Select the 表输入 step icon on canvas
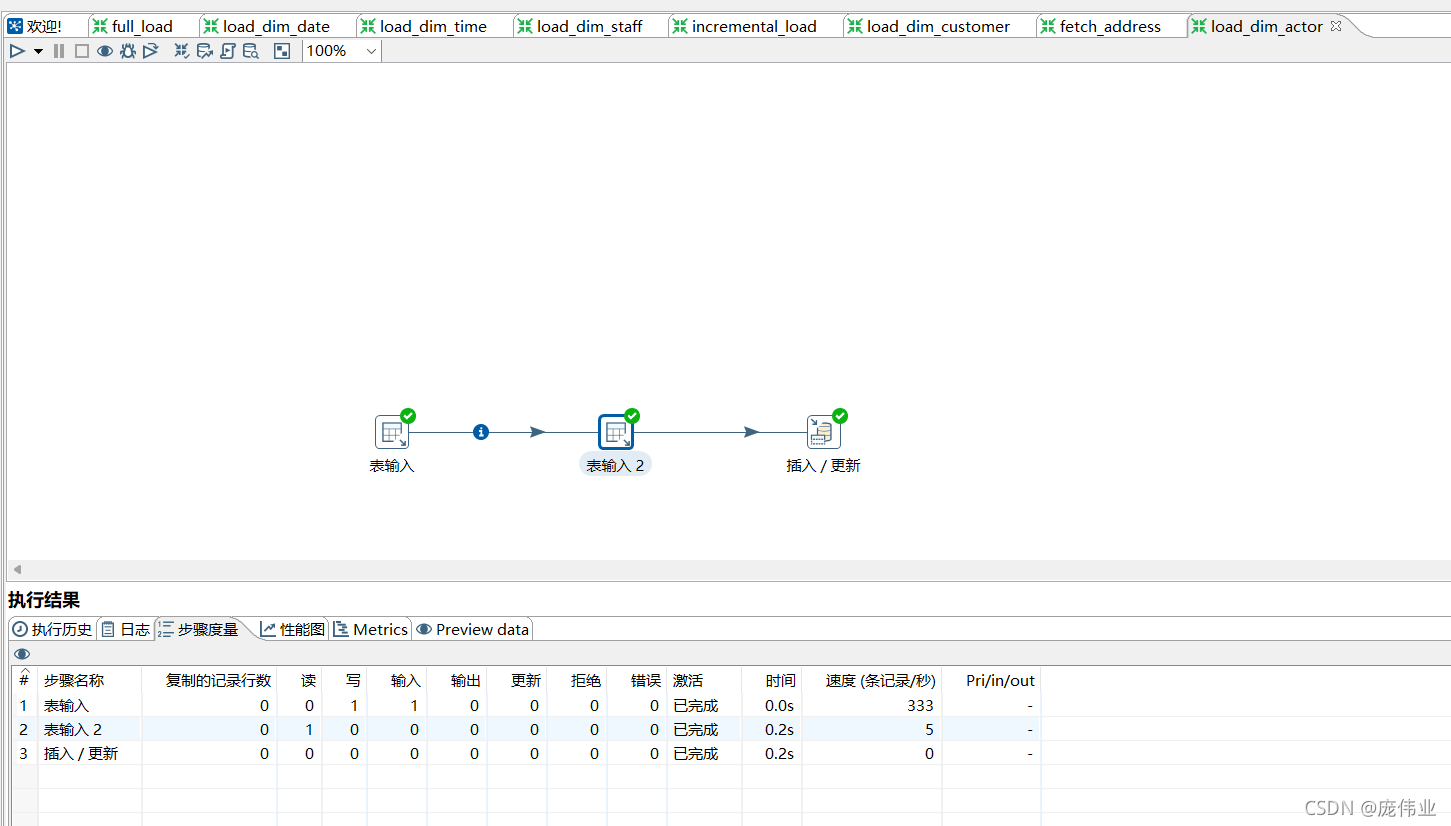The height and width of the screenshot is (826, 1451). (392, 433)
